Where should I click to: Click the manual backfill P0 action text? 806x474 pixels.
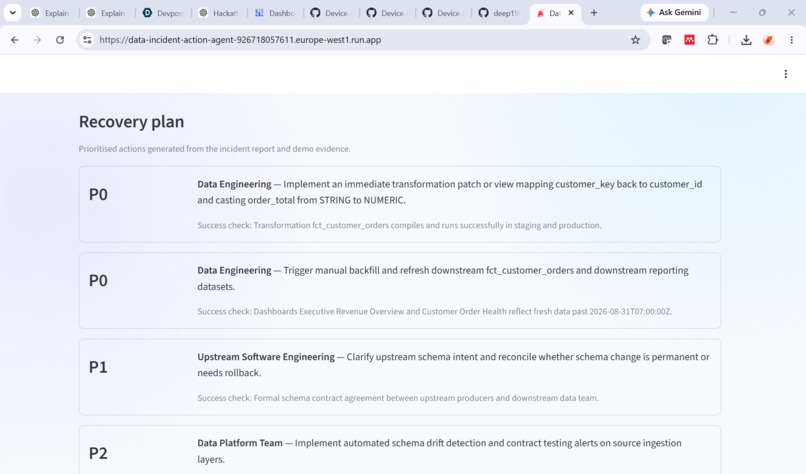point(443,278)
